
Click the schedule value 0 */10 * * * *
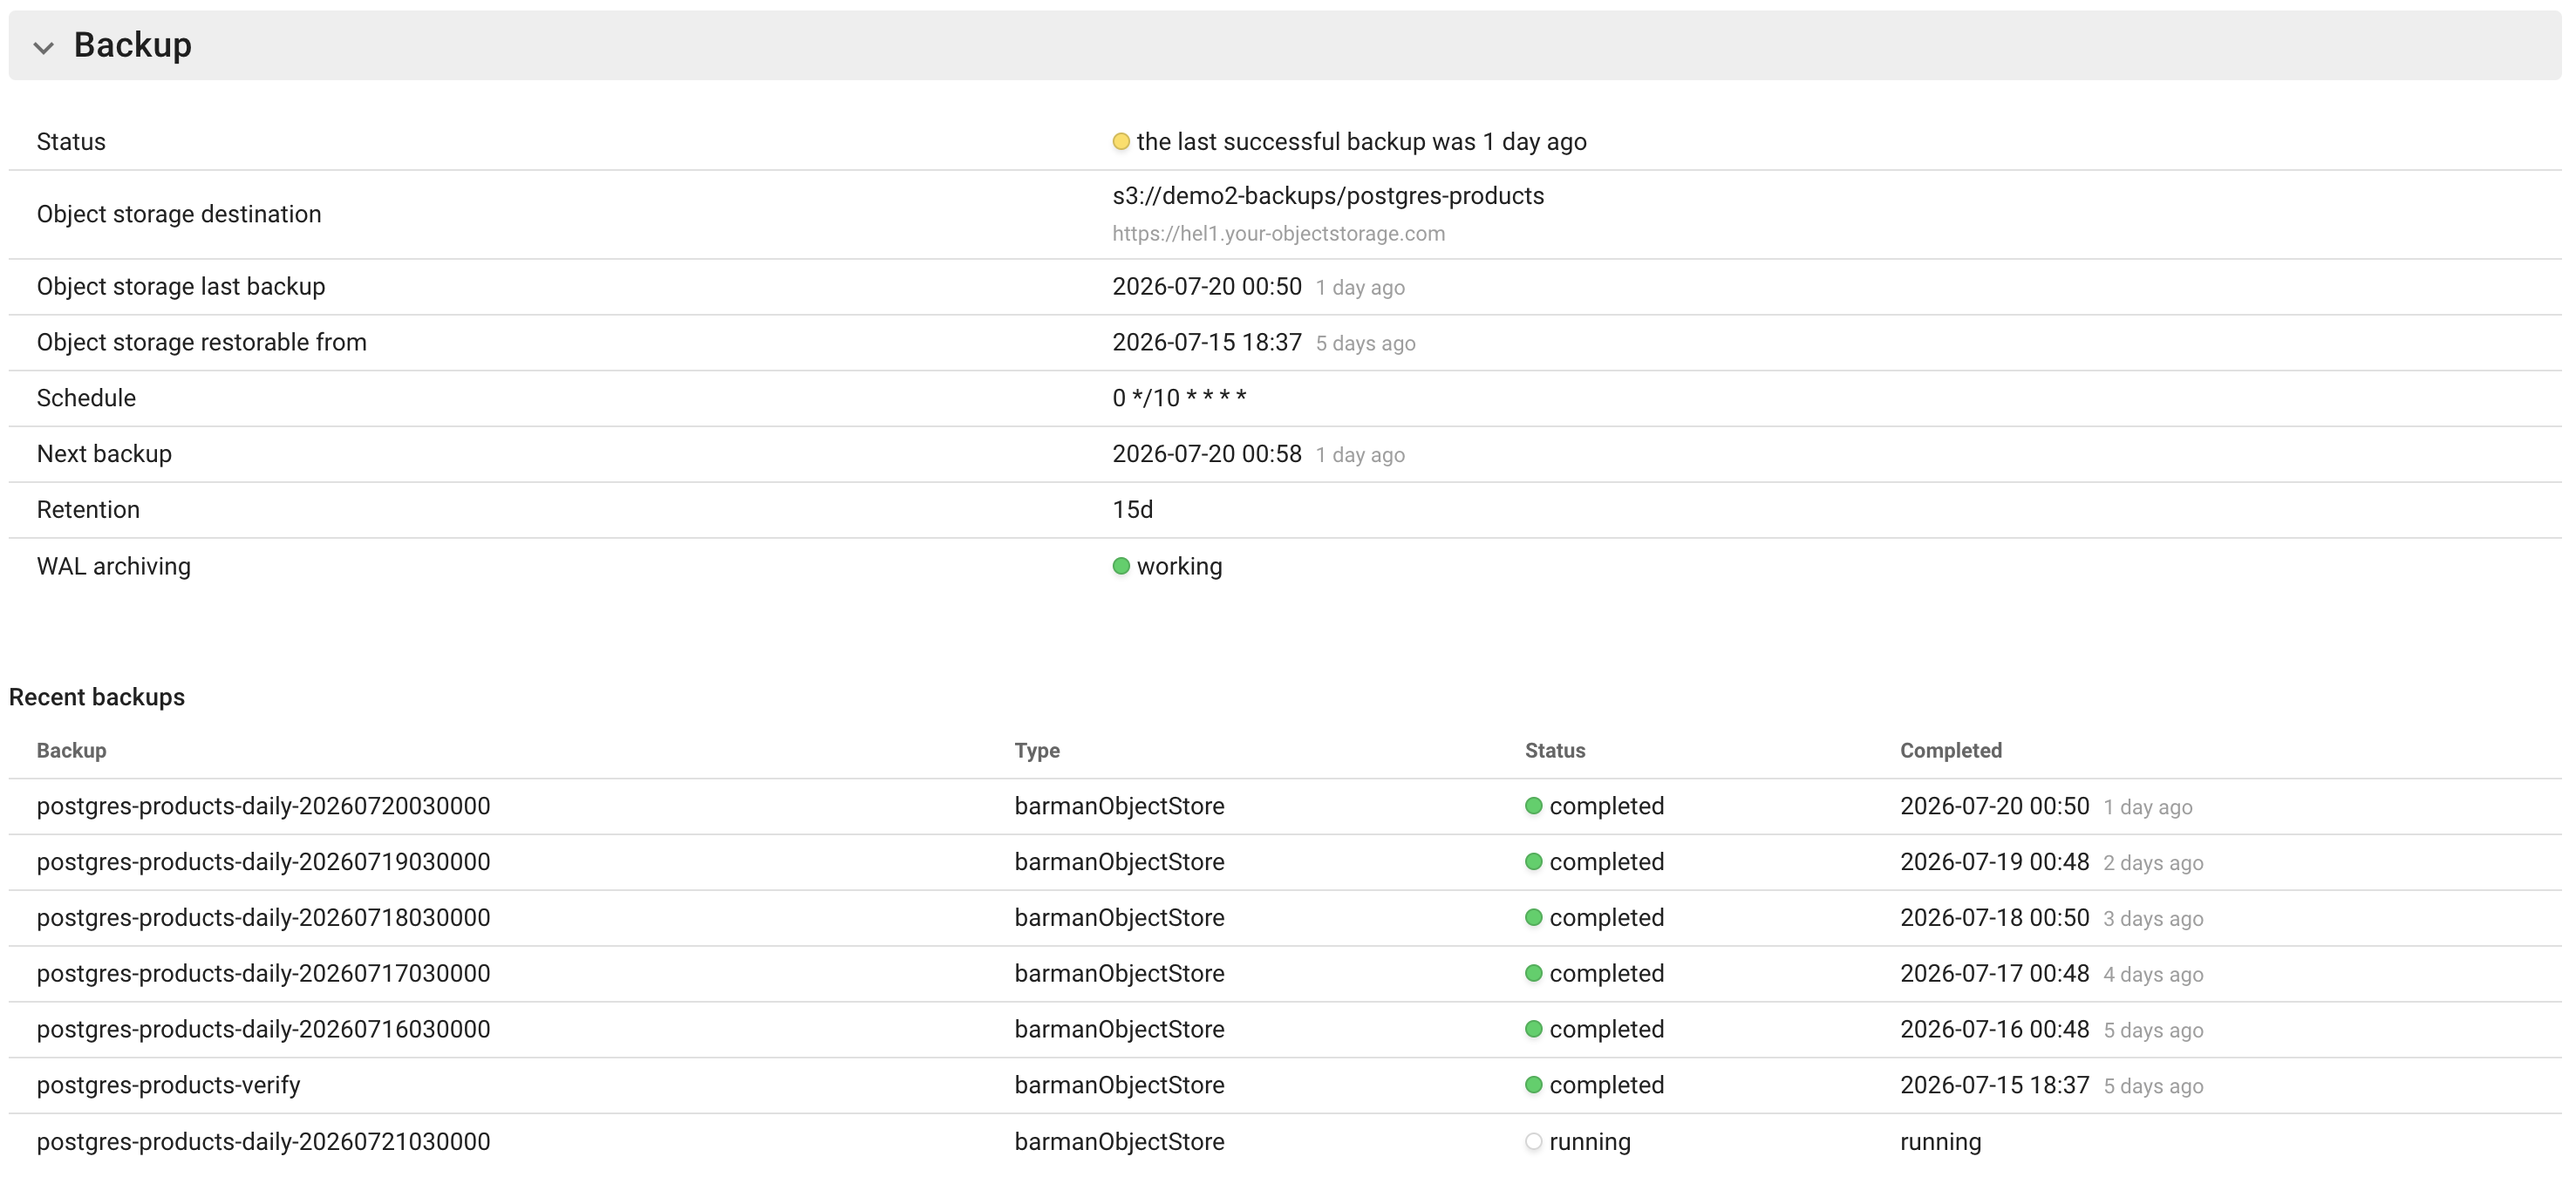[1179, 398]
